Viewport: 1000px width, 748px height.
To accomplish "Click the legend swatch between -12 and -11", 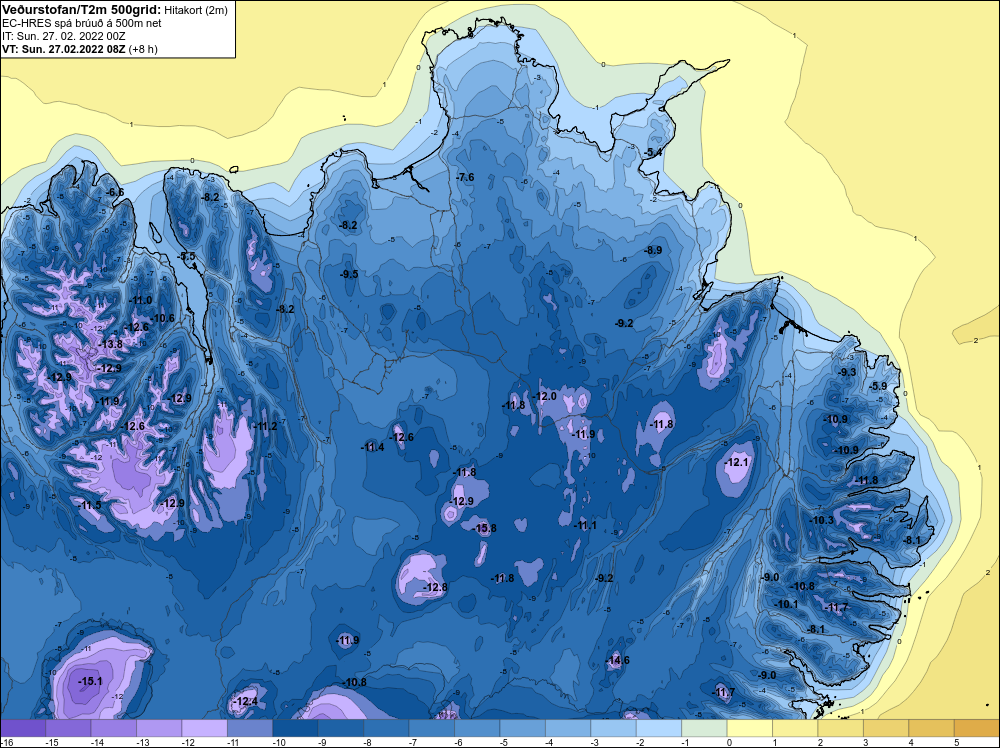I will 205,728.
